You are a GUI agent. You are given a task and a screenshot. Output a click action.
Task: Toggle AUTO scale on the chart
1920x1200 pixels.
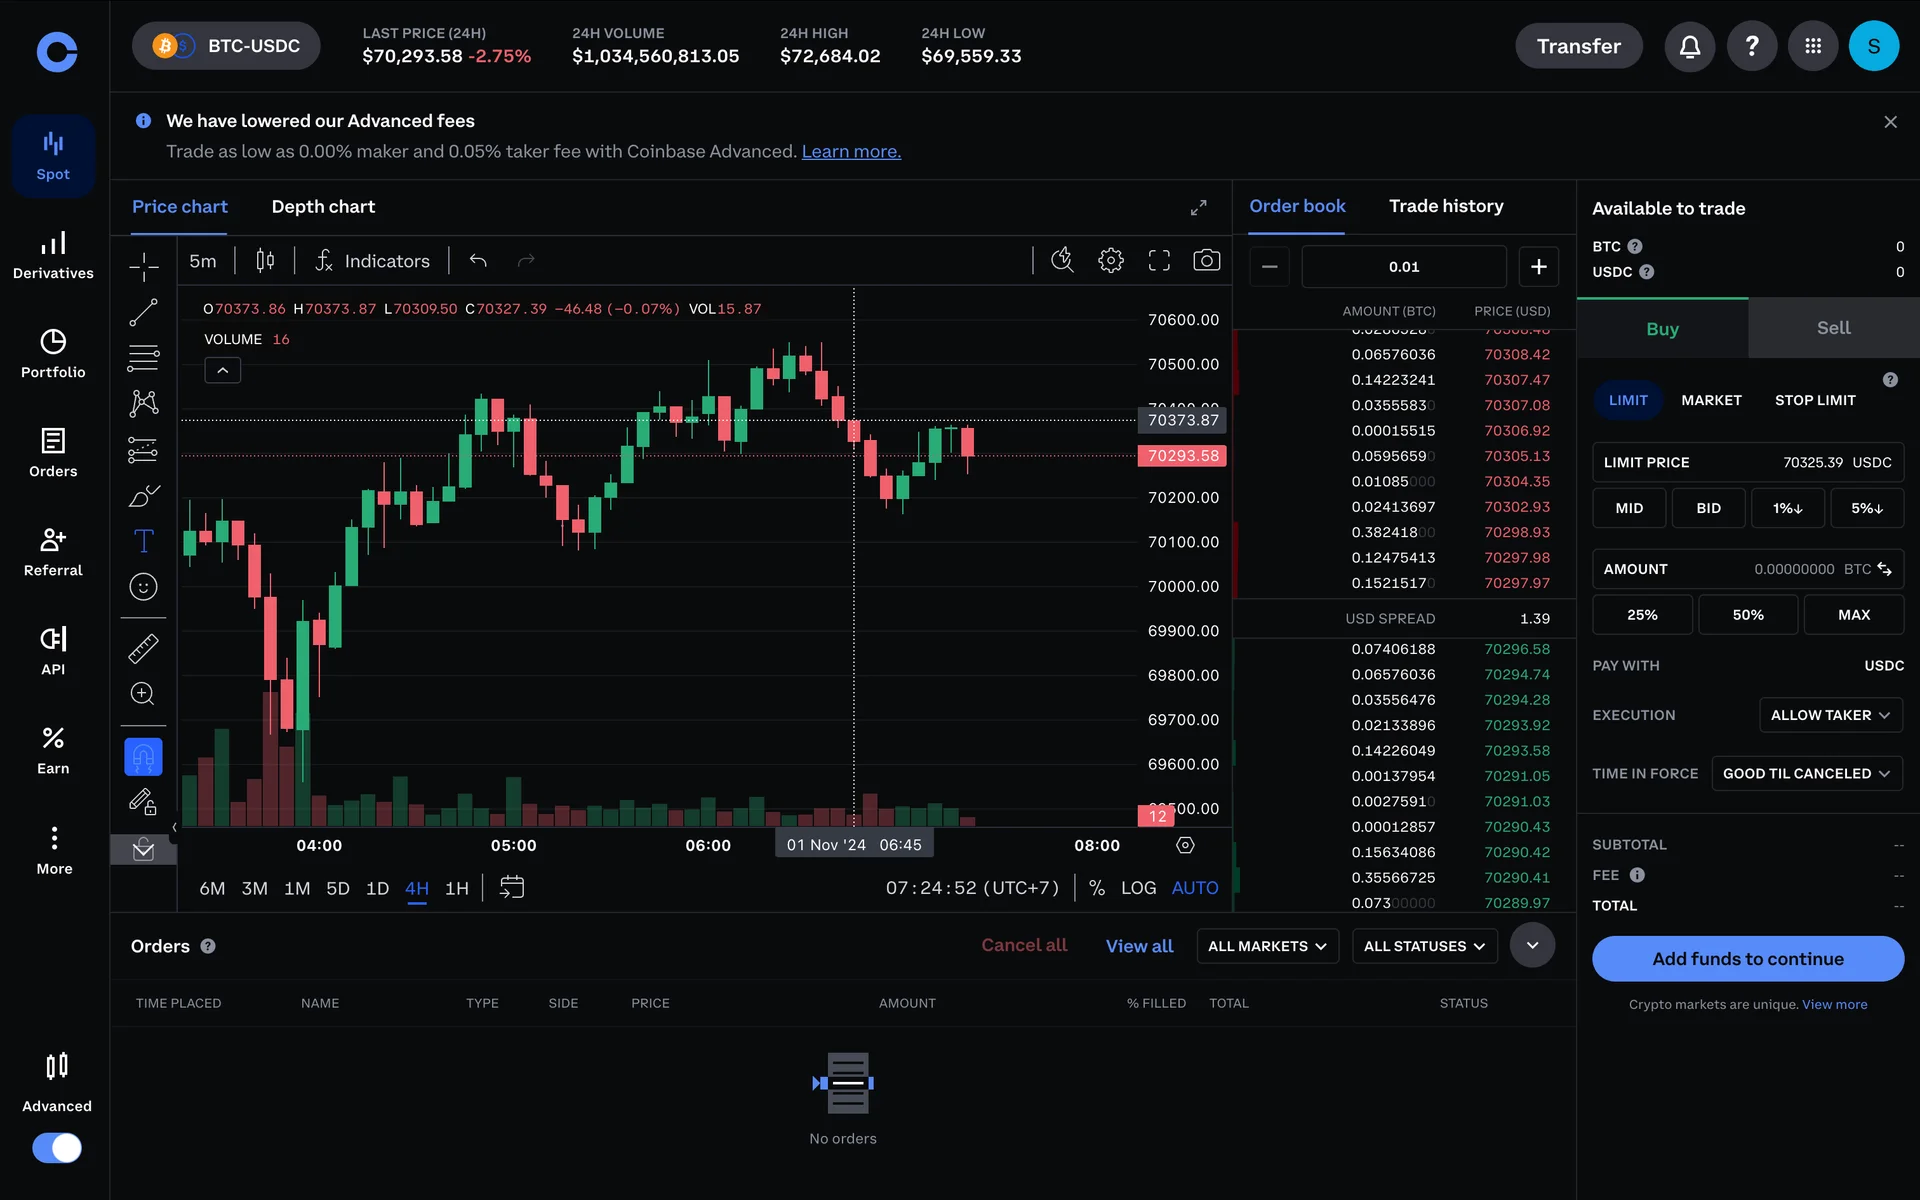1194,888
